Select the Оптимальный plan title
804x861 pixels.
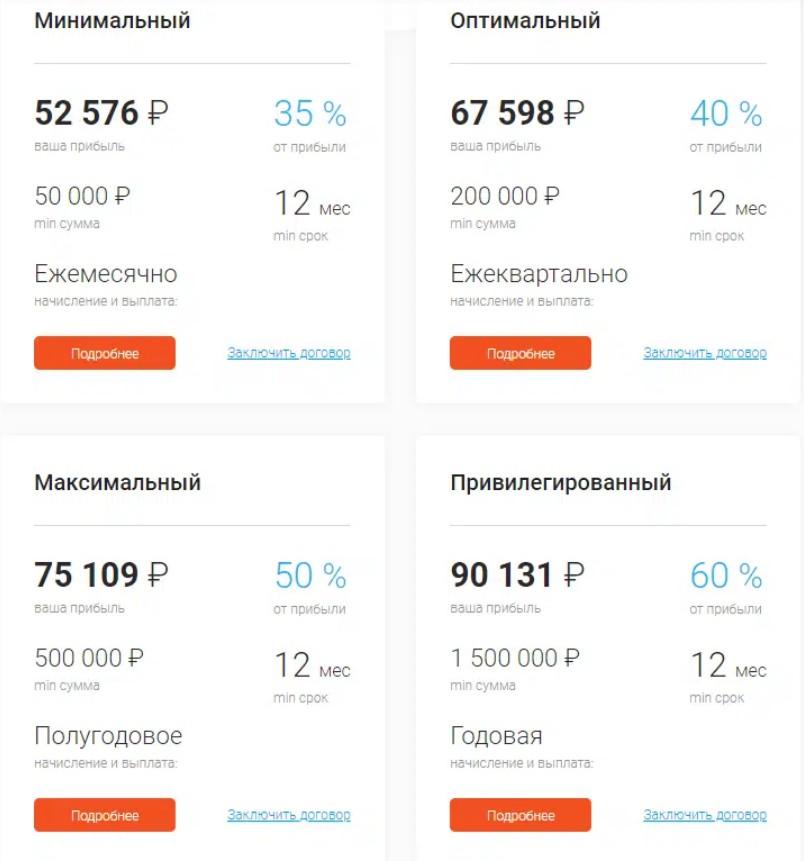(525, 19)
